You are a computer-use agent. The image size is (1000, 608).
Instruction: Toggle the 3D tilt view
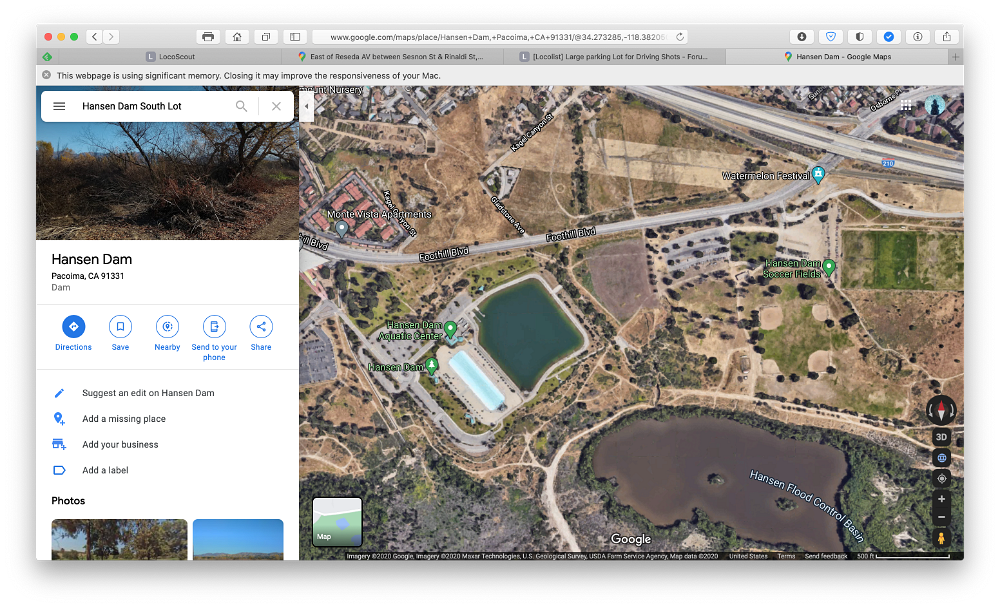[941, 437]
